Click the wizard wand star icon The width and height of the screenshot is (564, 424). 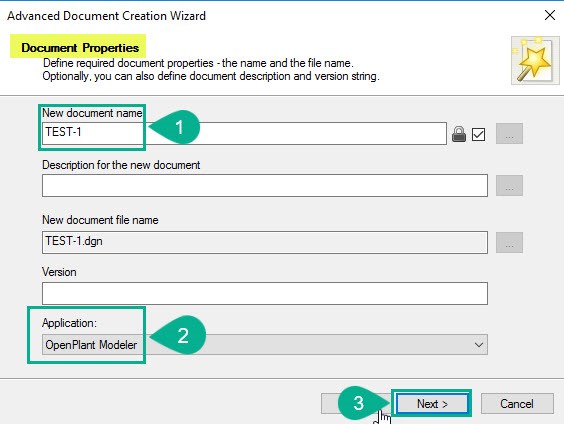click(535, 60)
